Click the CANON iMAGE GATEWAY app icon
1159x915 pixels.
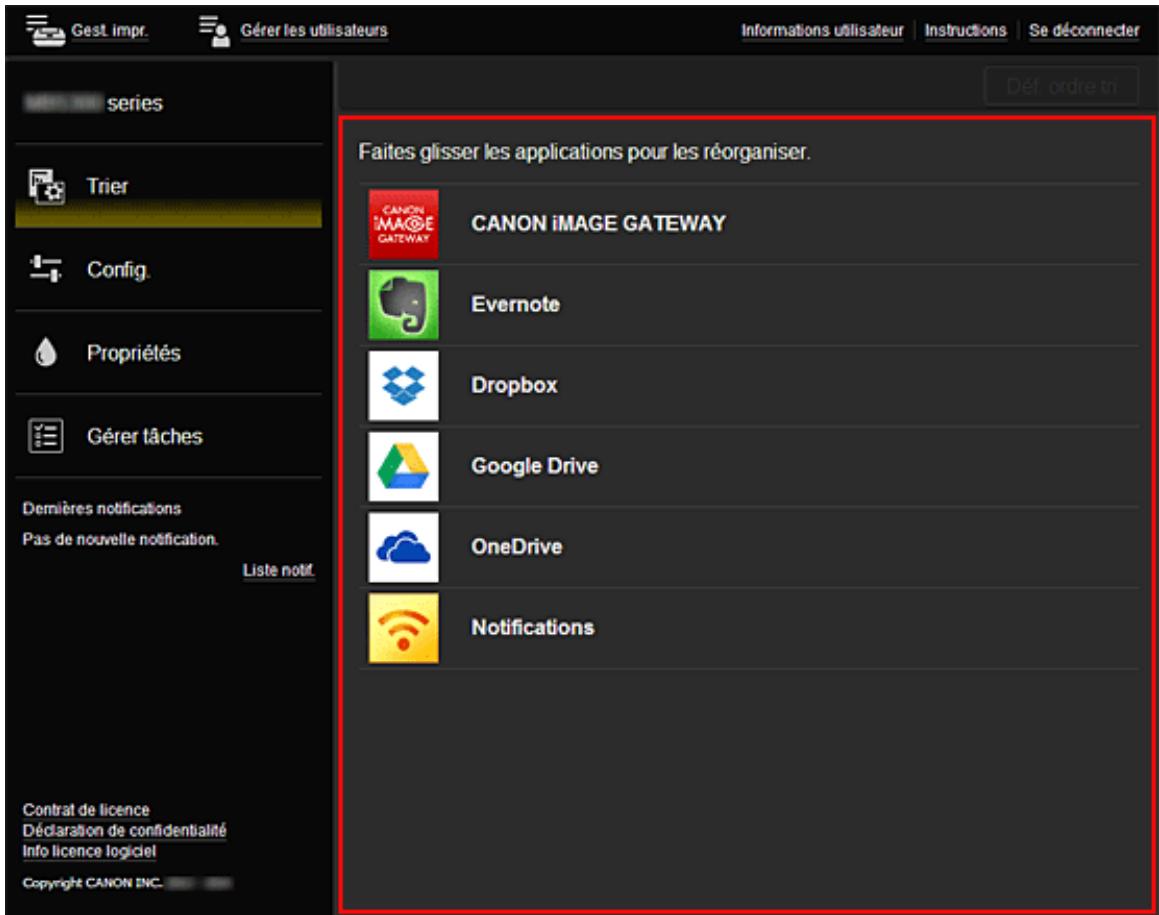(x=403, y=224)
